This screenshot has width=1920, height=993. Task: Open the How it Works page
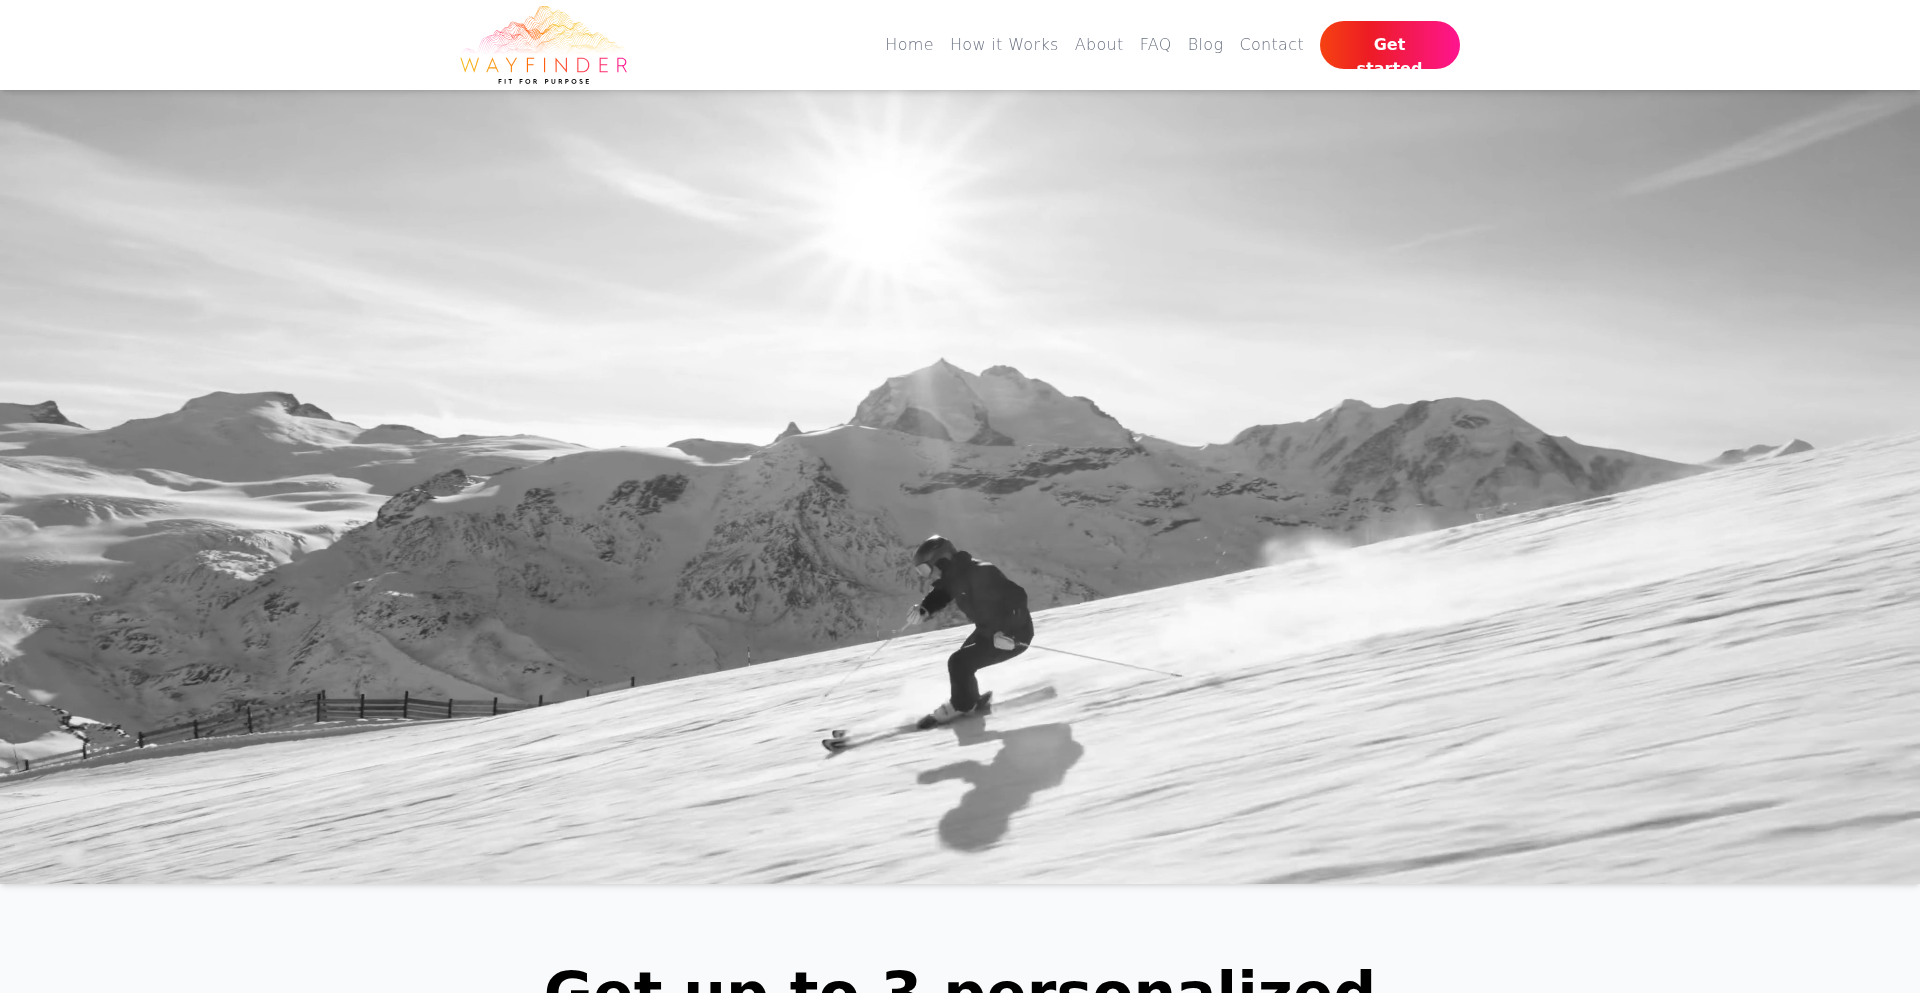click(1004, 45)
